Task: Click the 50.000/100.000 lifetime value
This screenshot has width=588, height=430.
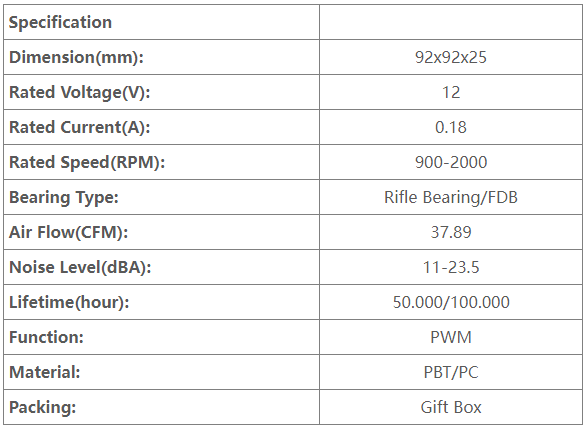Action: coord(451,302)
